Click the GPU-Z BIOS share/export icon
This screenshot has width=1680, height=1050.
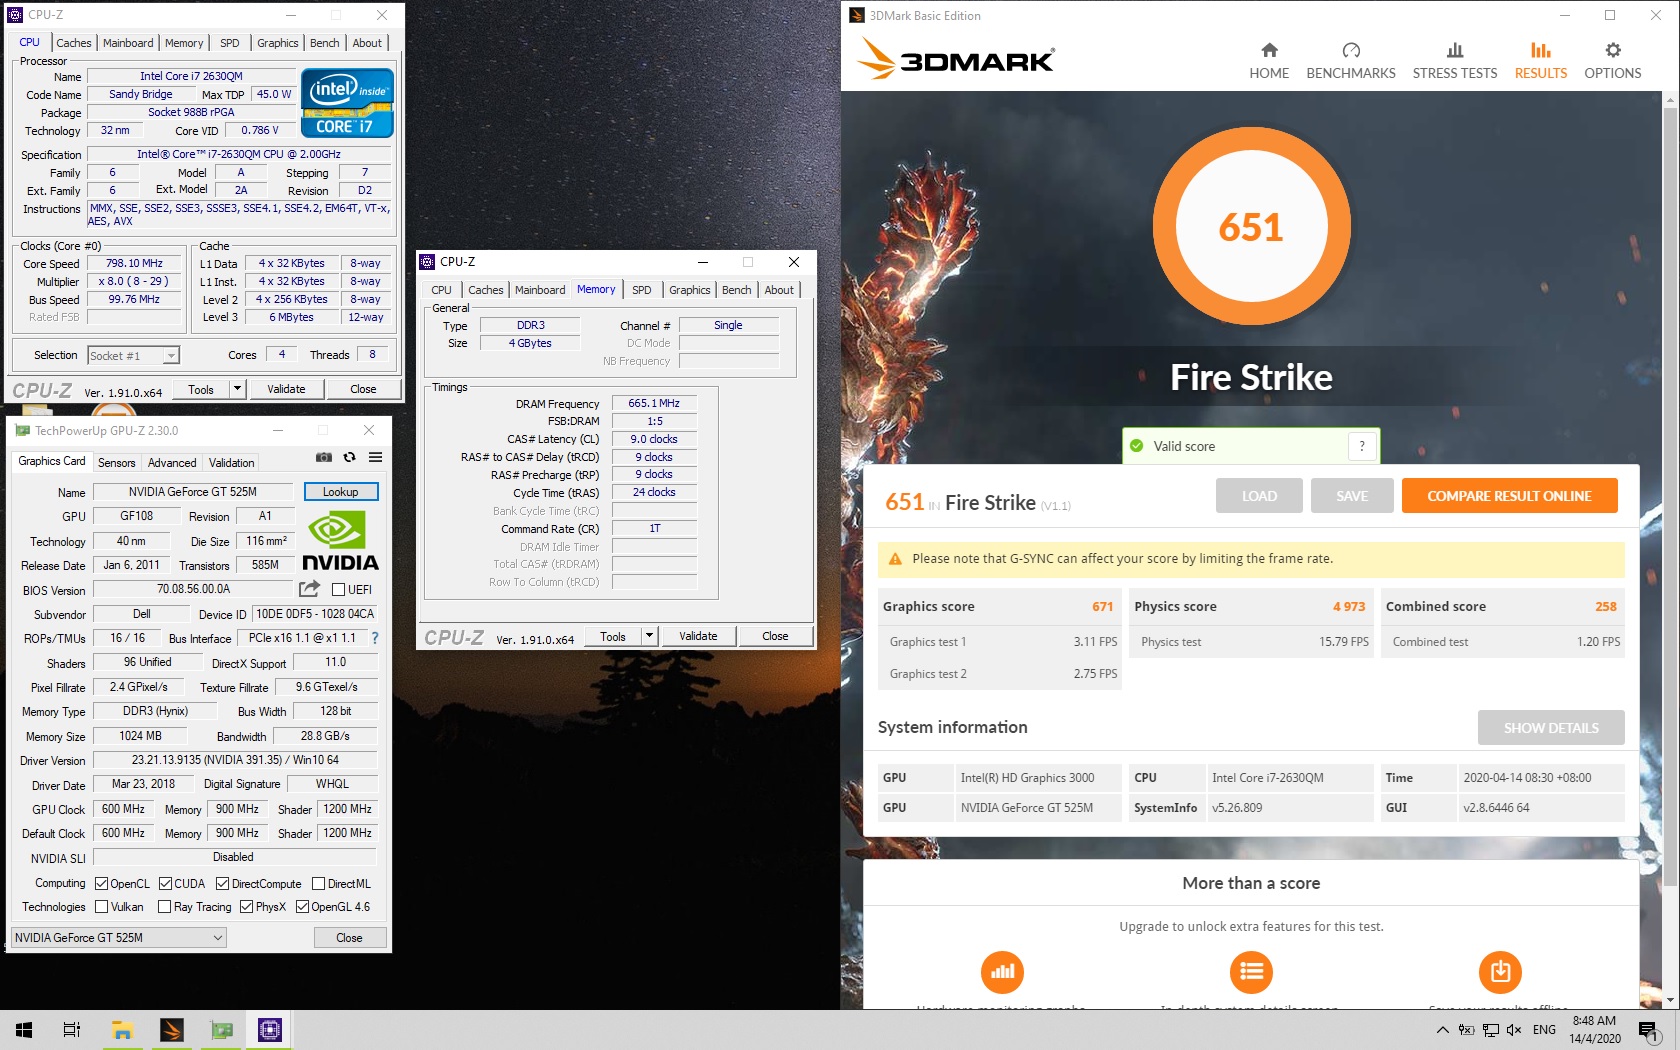pyautogui.click(x=309, y=589)
